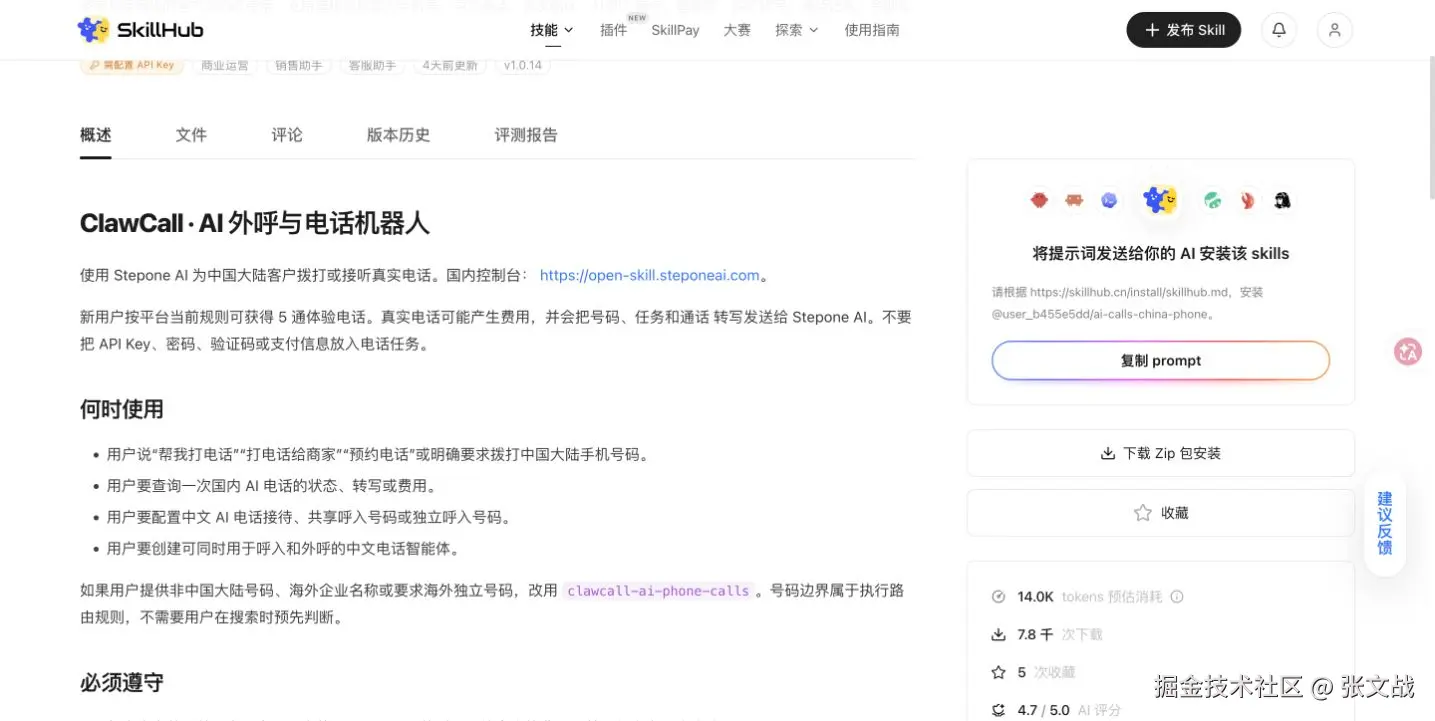This screenshot has width=1435, height=721.
Task: Click the star icon beside 5 次收藏
Action: (x=998, y=672)
